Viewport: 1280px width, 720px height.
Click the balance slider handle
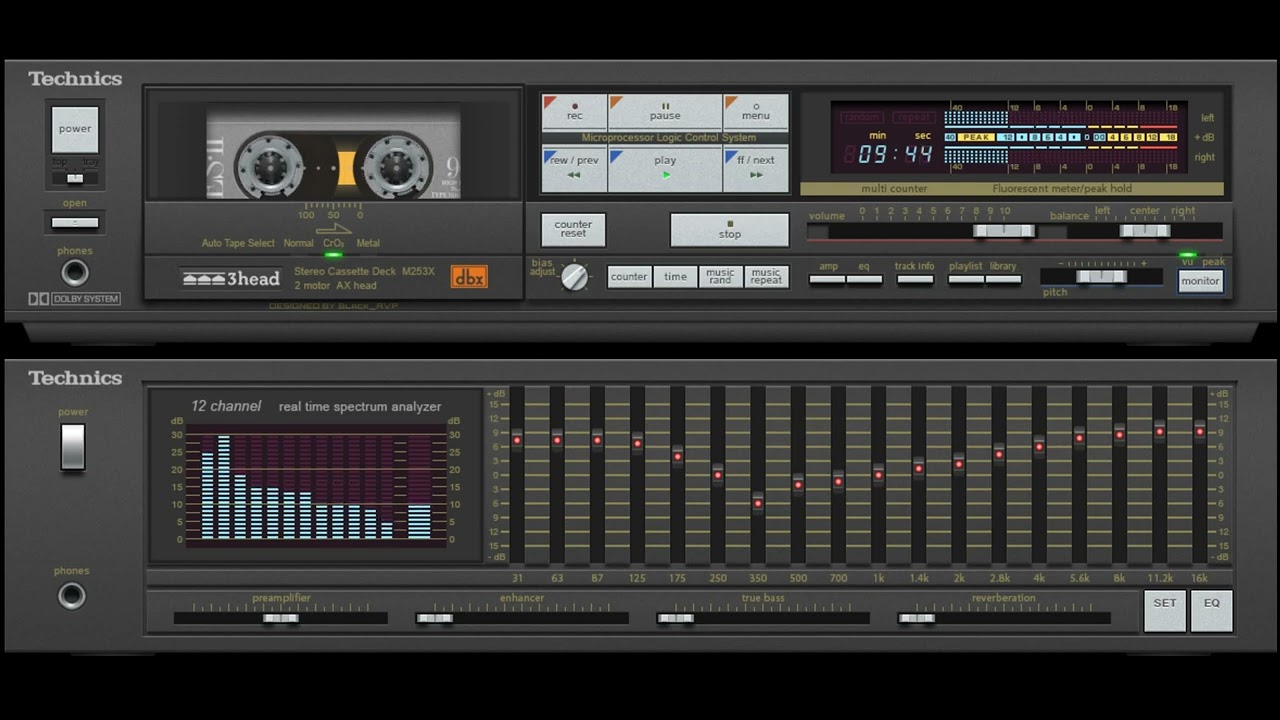coord(1145,231)
